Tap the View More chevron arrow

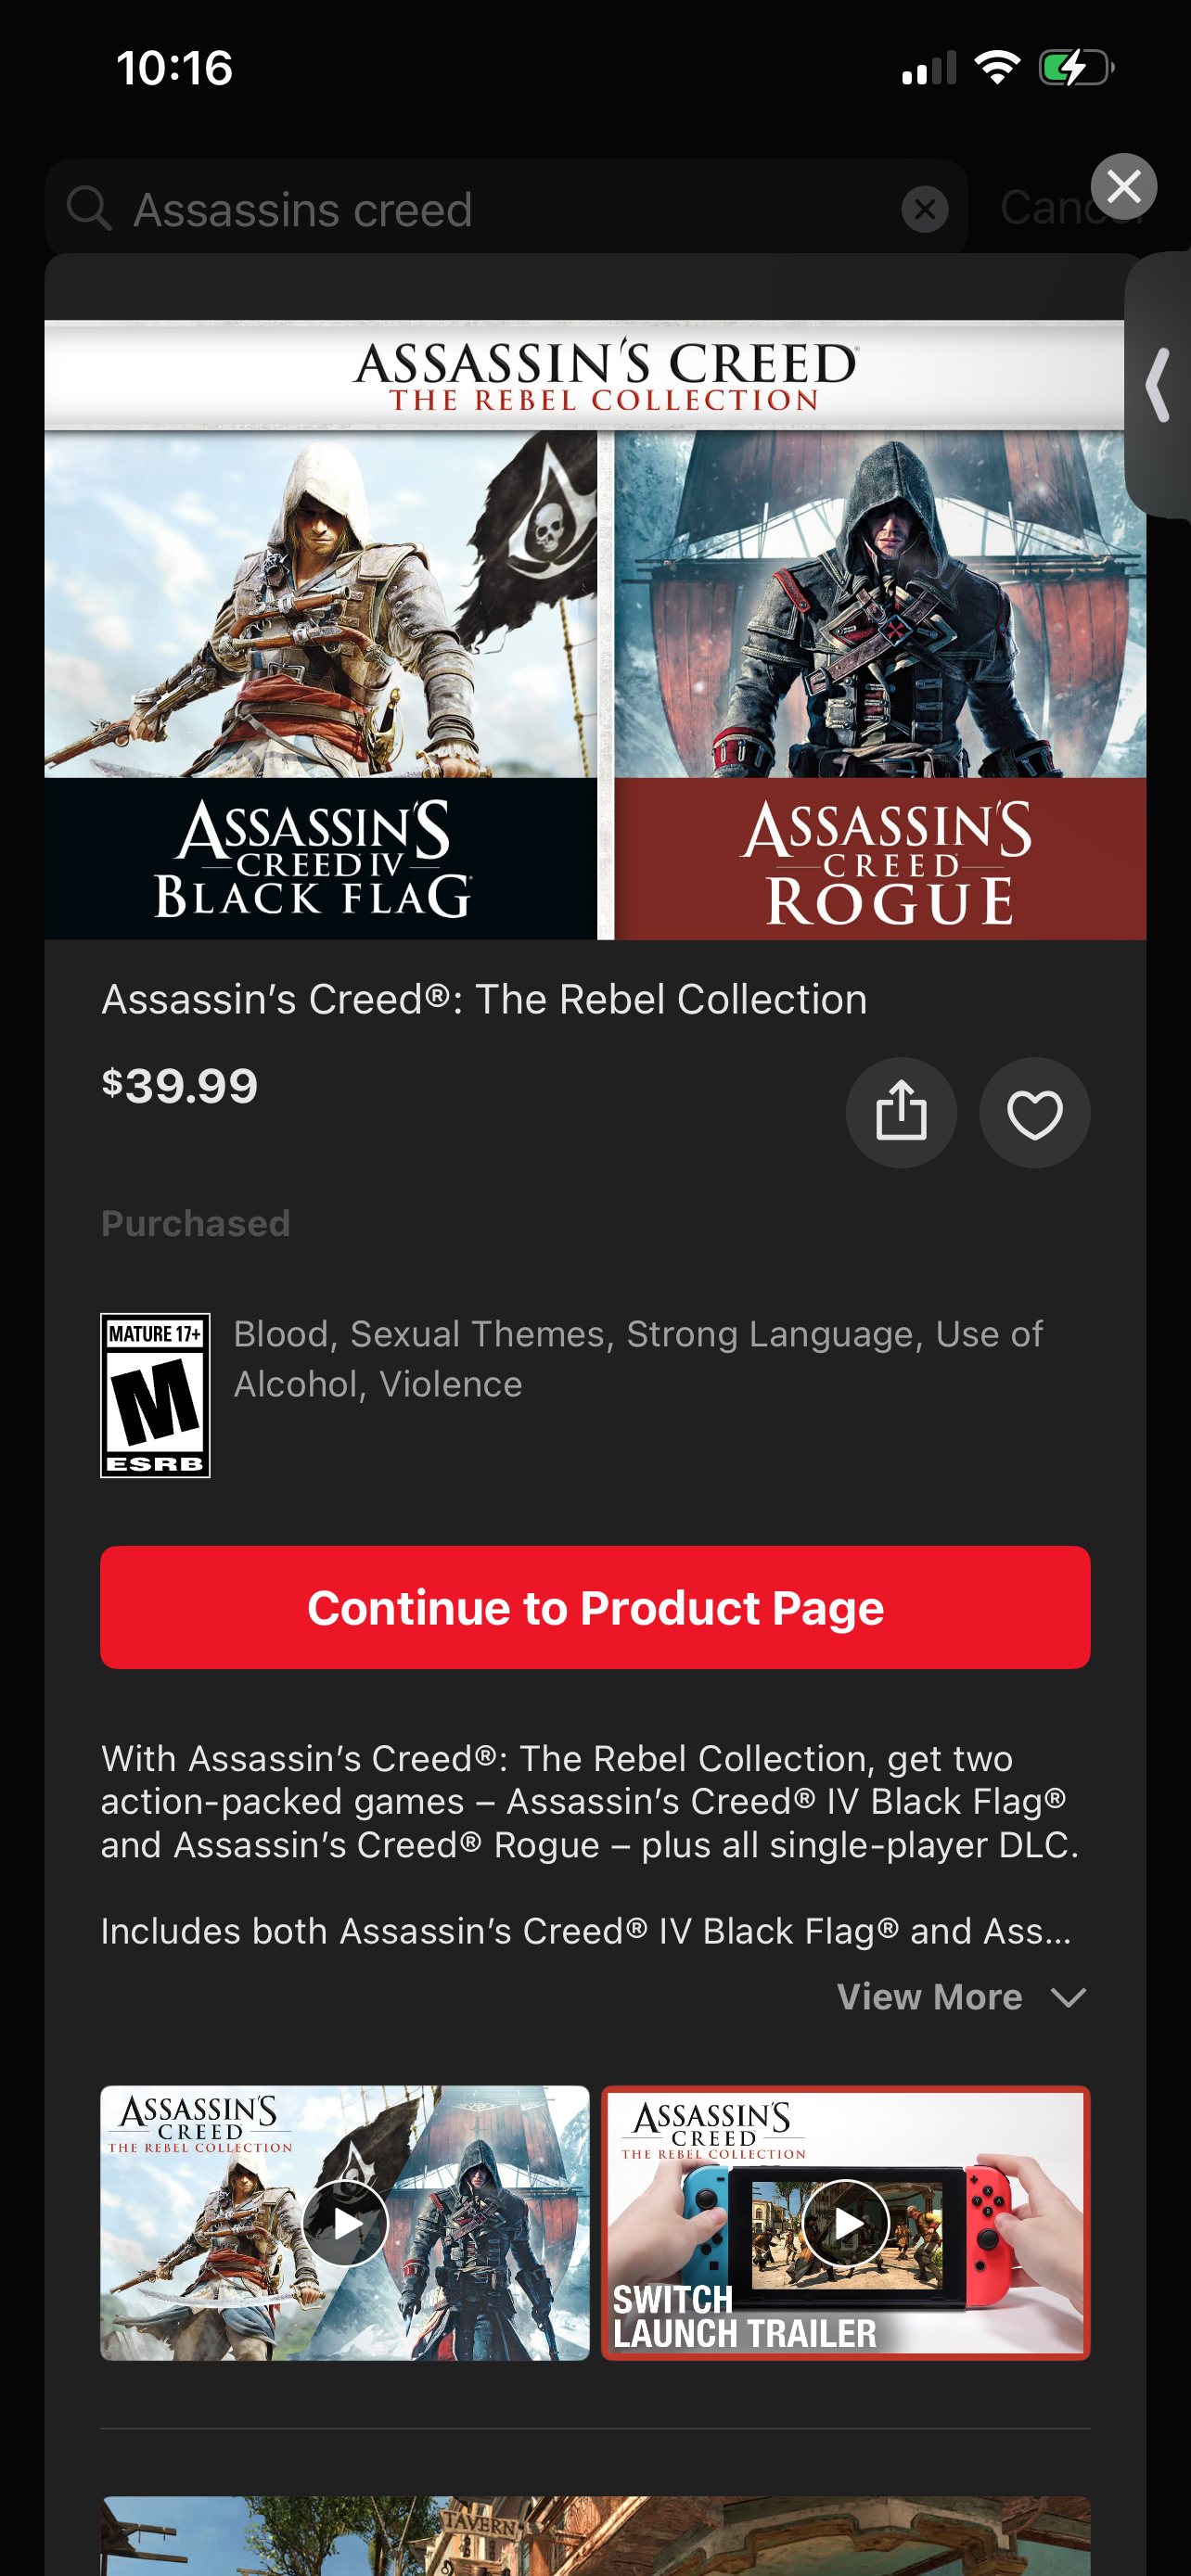pos(1069,1998)
